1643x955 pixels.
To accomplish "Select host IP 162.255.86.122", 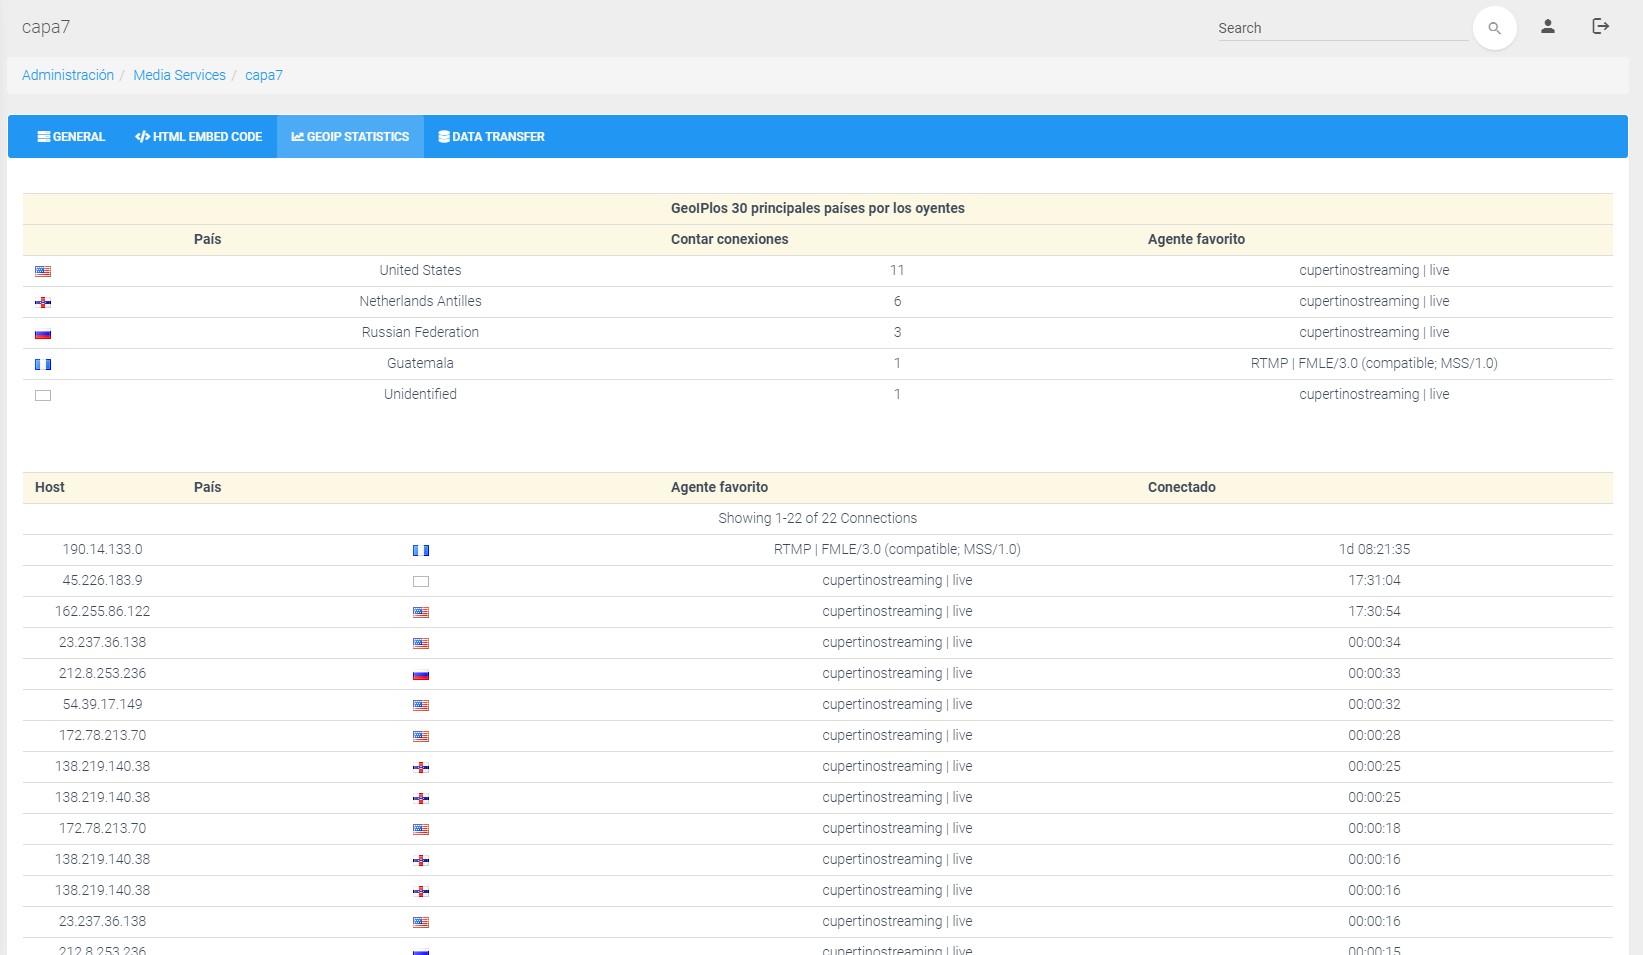I will 102,611.
